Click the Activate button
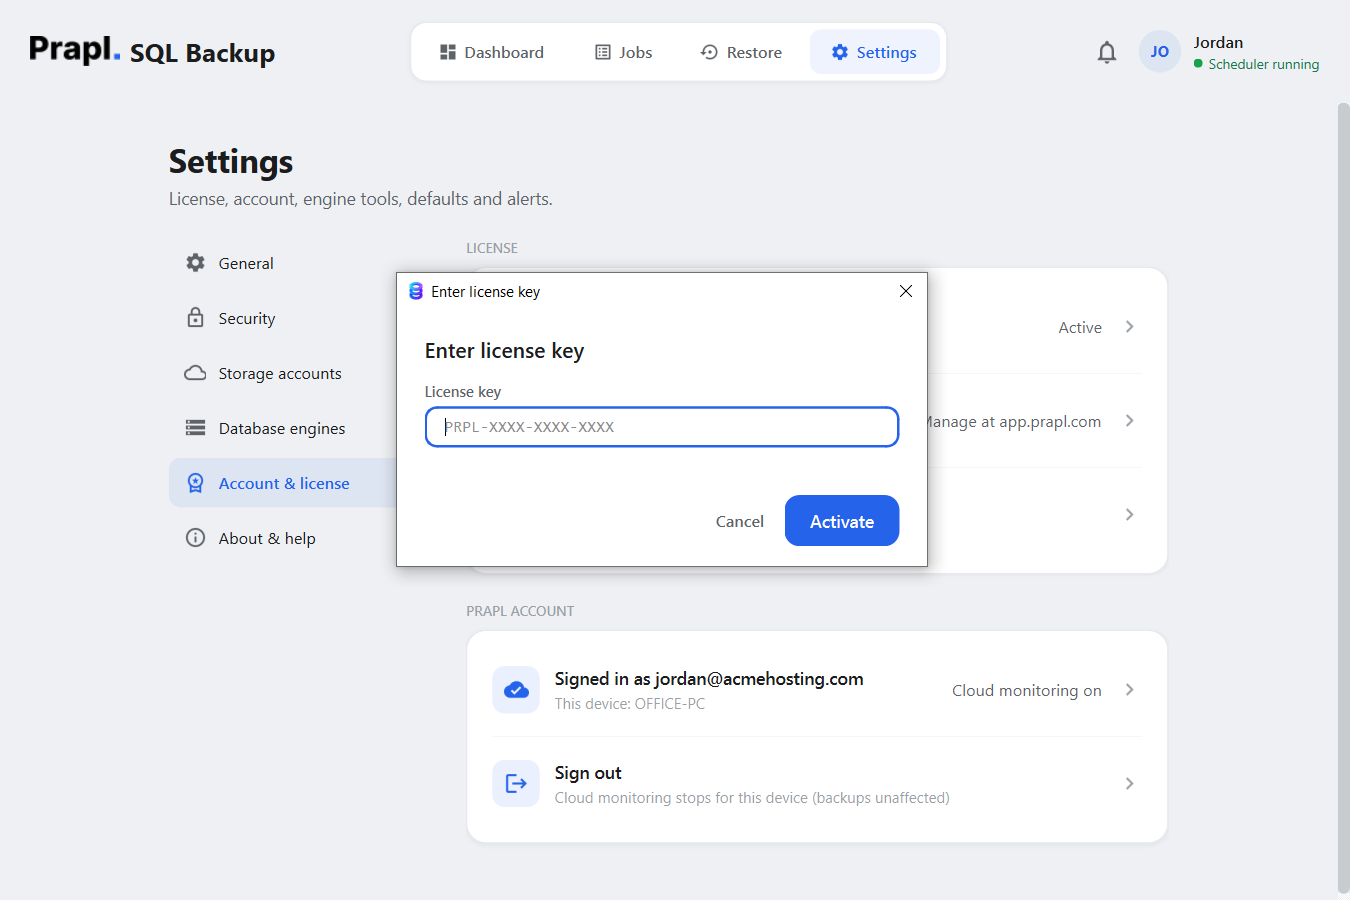The height and width of the screenshot is (900, 1350). 842,521
